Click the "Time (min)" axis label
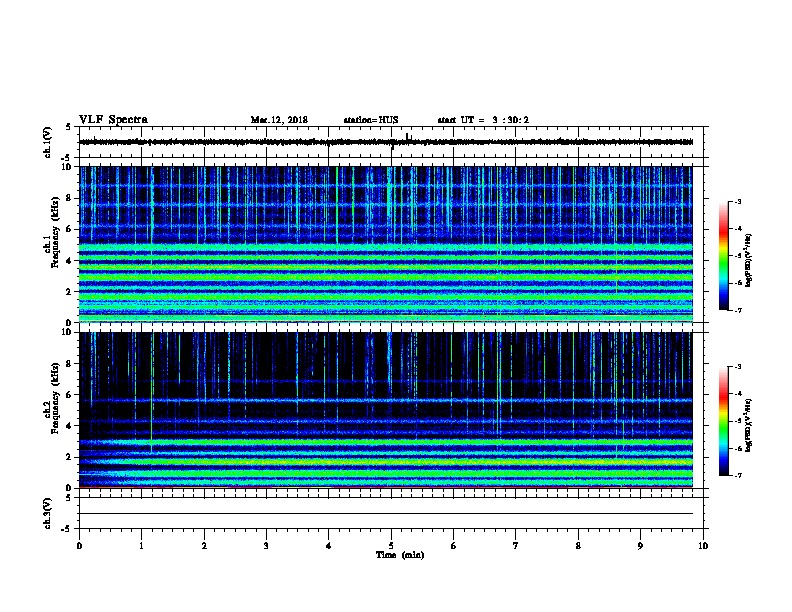This screenshot has width=792, height=612. click(400, 555)
